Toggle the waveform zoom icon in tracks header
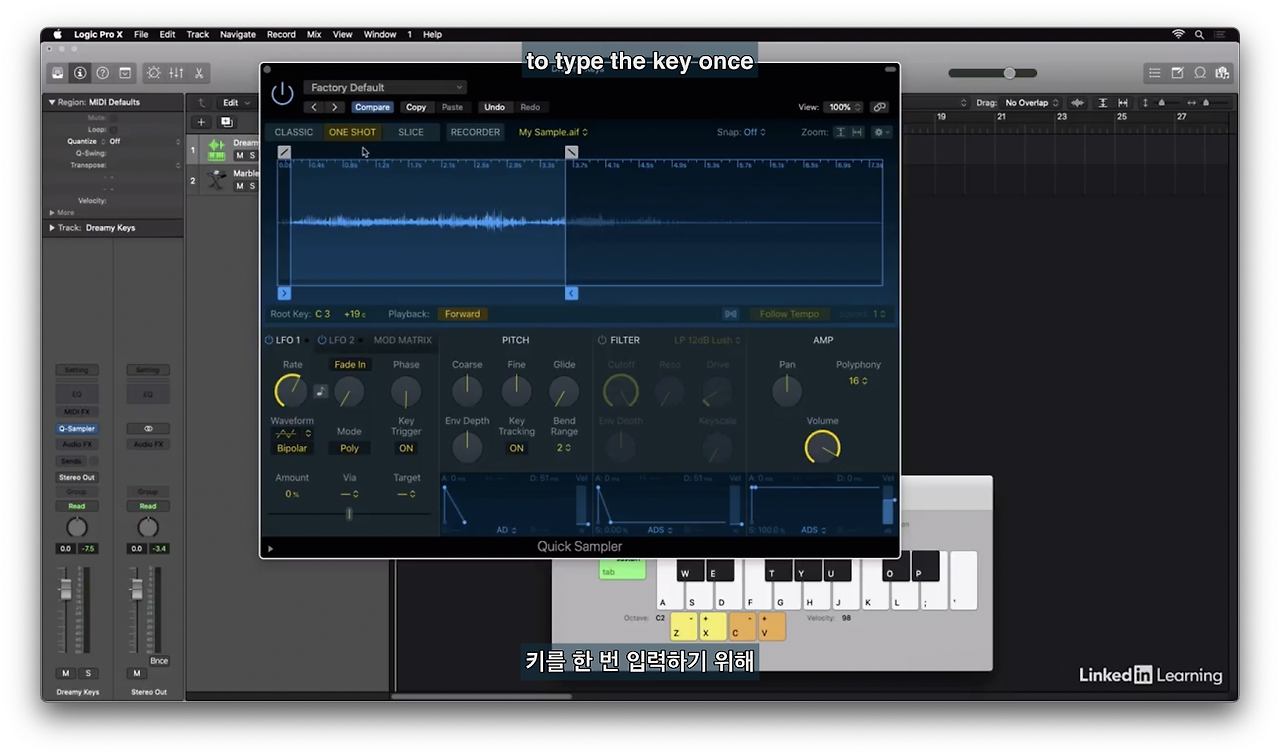This screenshot has width=1280, height=756. coord(1077,103)
